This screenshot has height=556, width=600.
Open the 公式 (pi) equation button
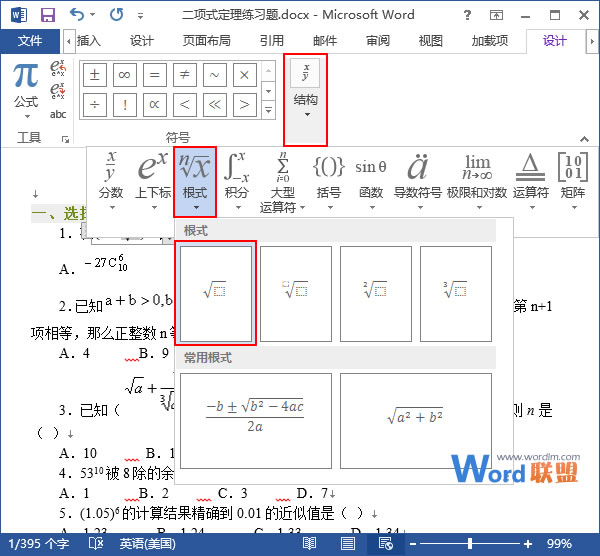click(26, 84)
